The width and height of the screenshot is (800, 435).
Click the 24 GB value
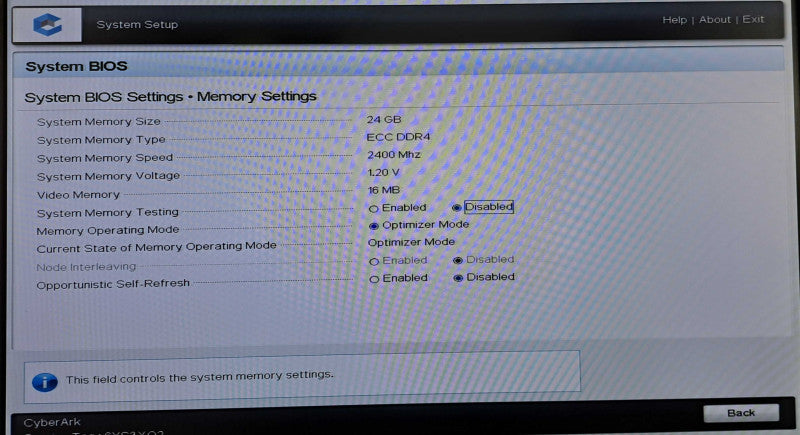pos(384,119)
